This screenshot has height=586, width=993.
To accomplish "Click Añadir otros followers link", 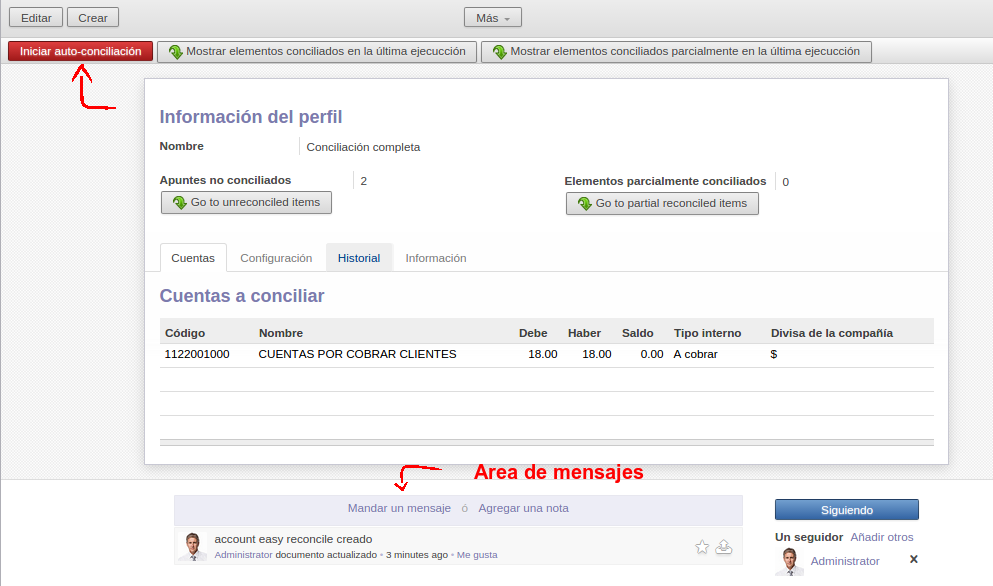I will (882, 537).
